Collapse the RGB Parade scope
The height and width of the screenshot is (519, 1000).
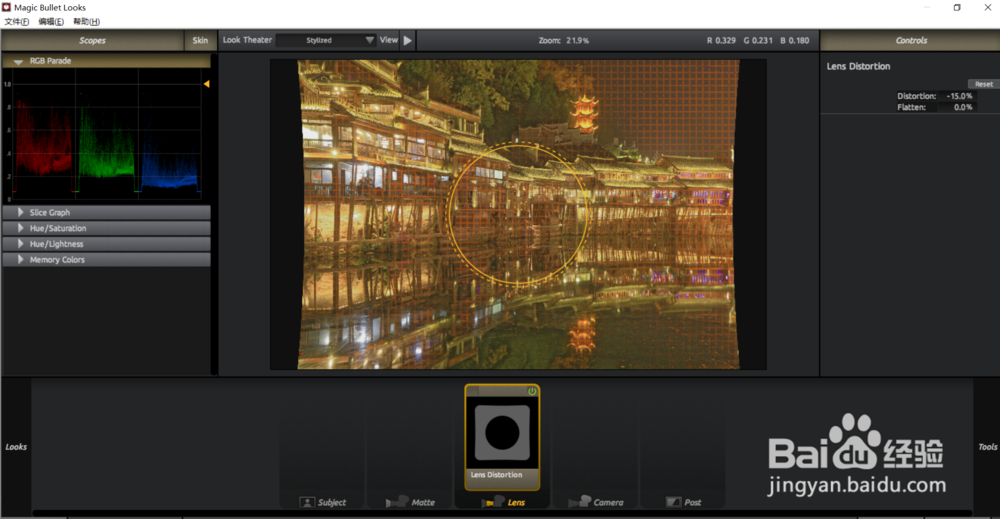18,61
